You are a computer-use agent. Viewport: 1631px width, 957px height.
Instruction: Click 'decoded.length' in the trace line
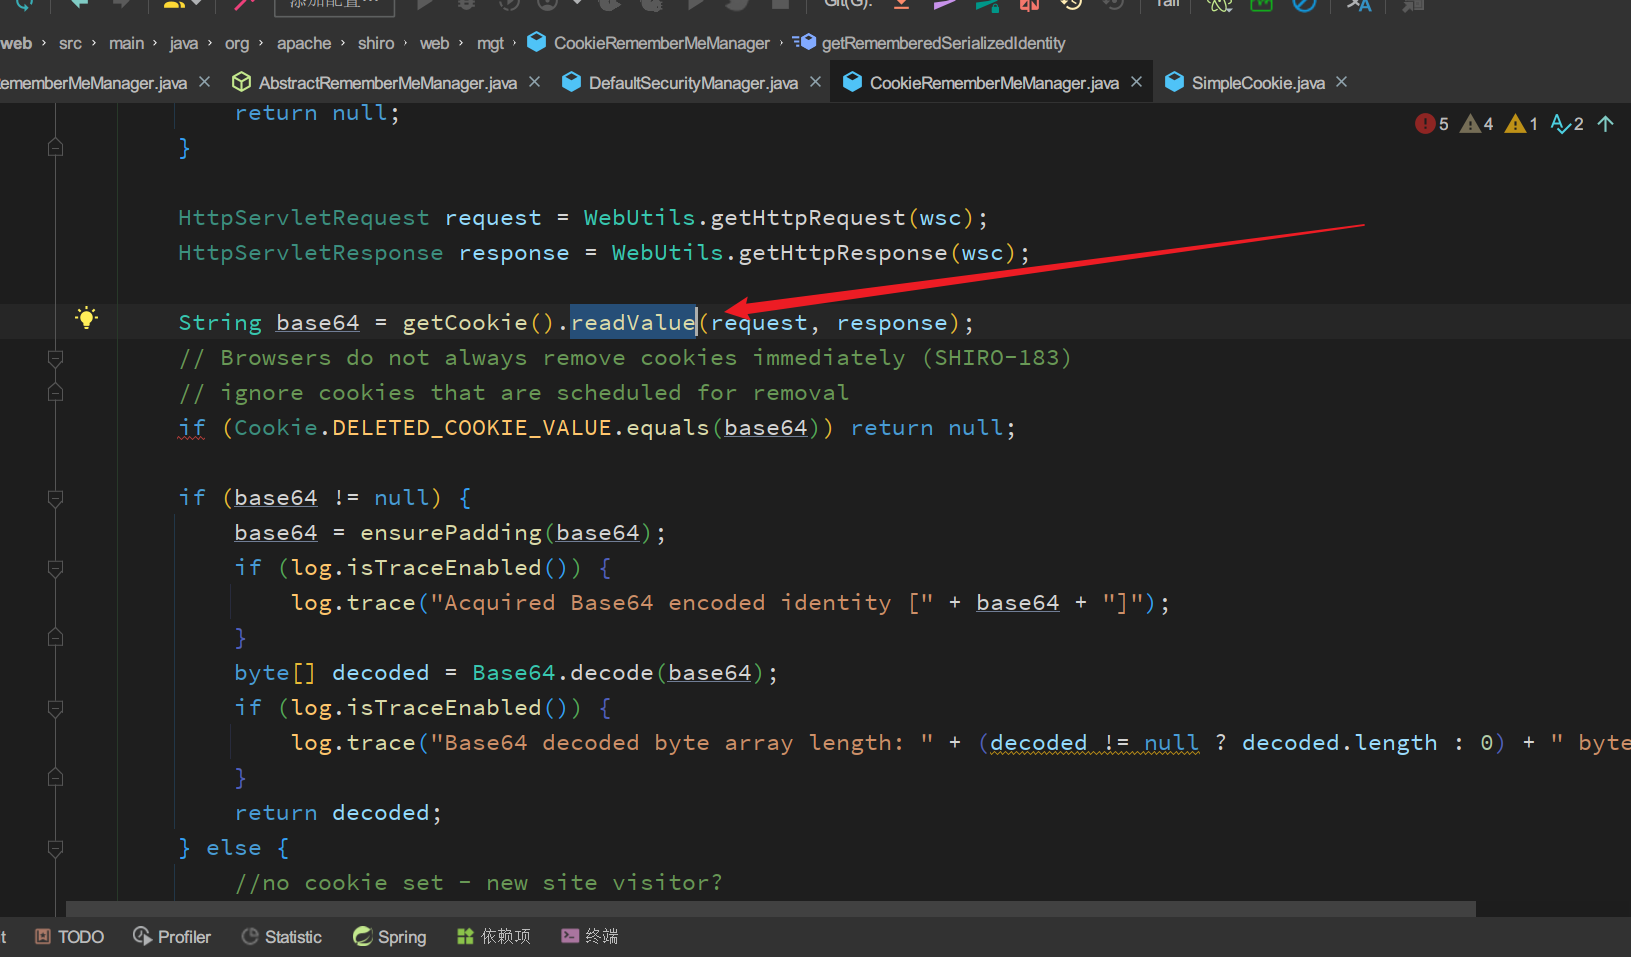click(x=1340, y=743)
